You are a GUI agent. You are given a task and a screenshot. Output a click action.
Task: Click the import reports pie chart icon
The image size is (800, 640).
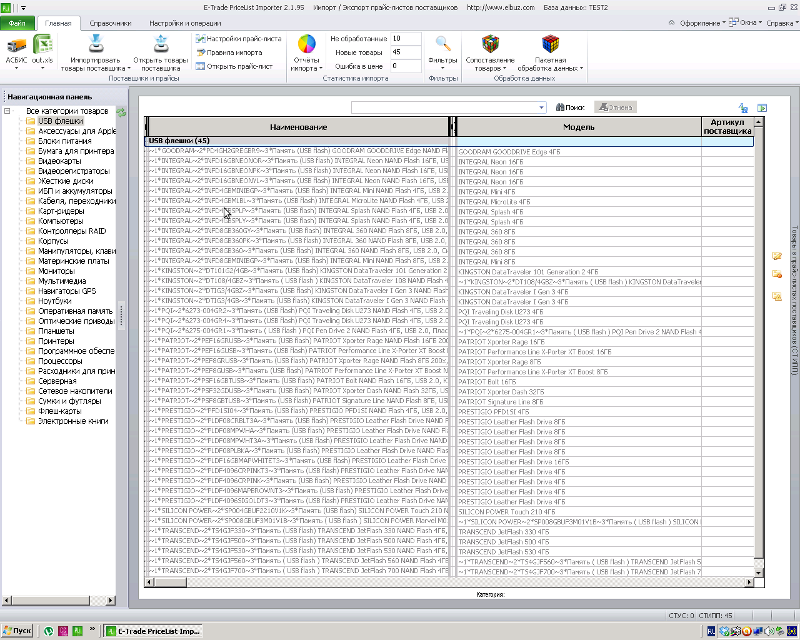(307, 44)
